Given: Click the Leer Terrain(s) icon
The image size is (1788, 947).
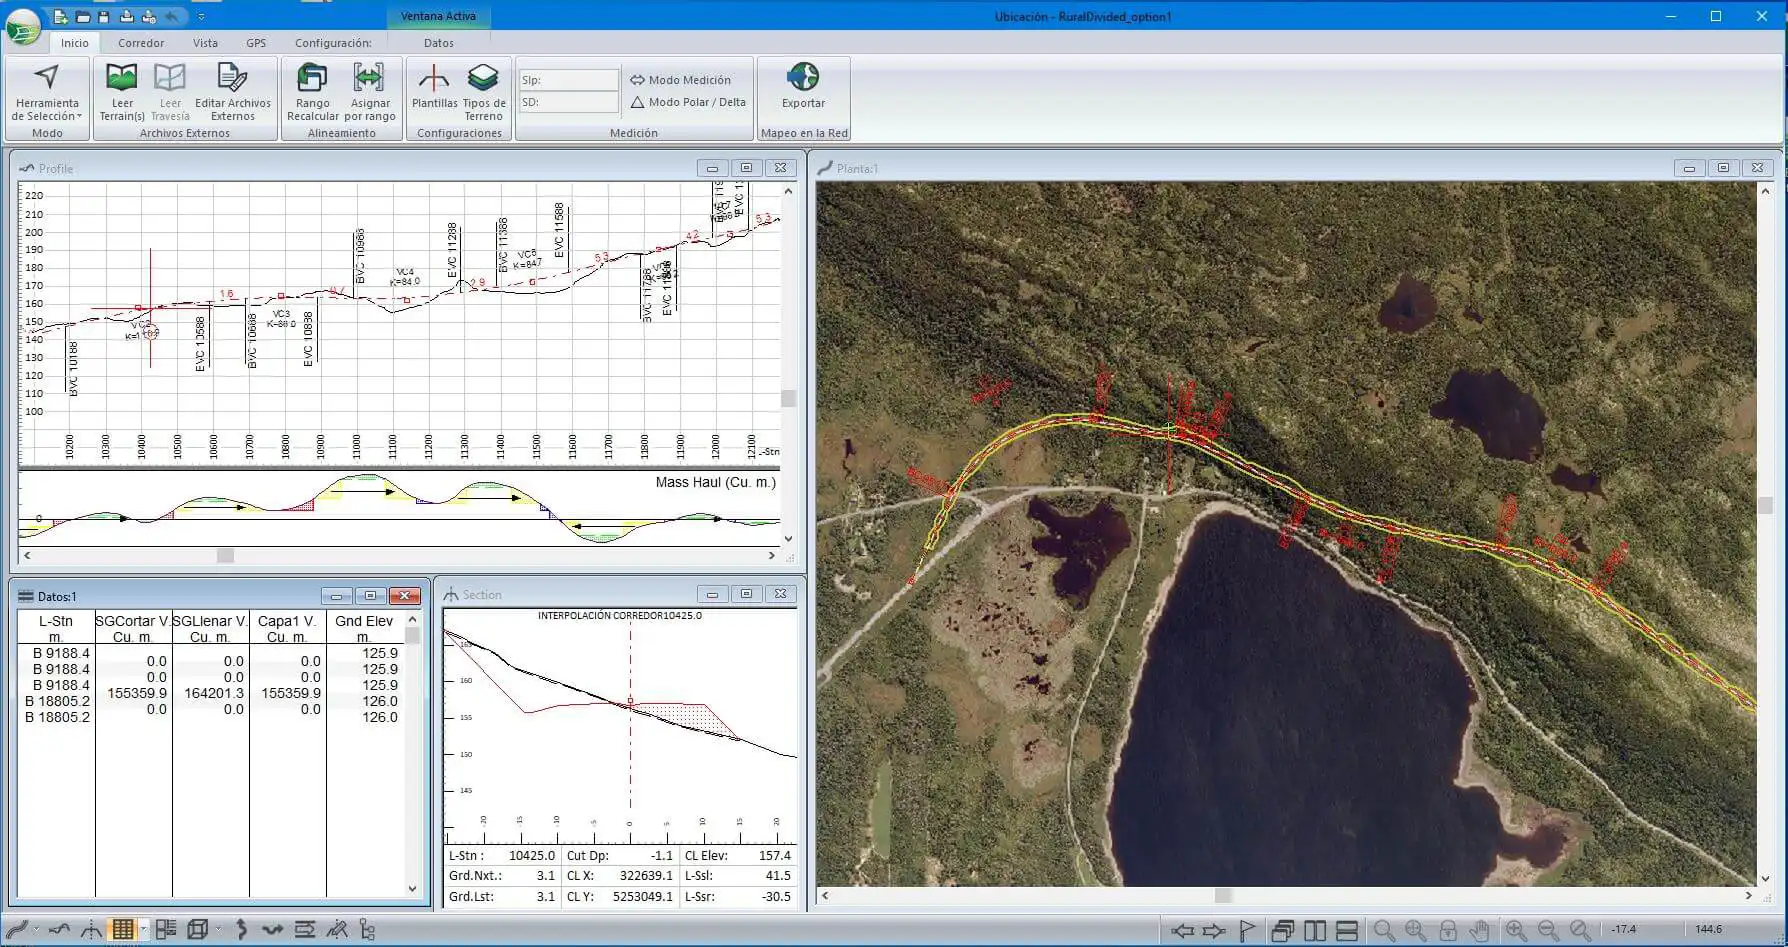Looking at the screenshot, I should click(x=122, y=79).
